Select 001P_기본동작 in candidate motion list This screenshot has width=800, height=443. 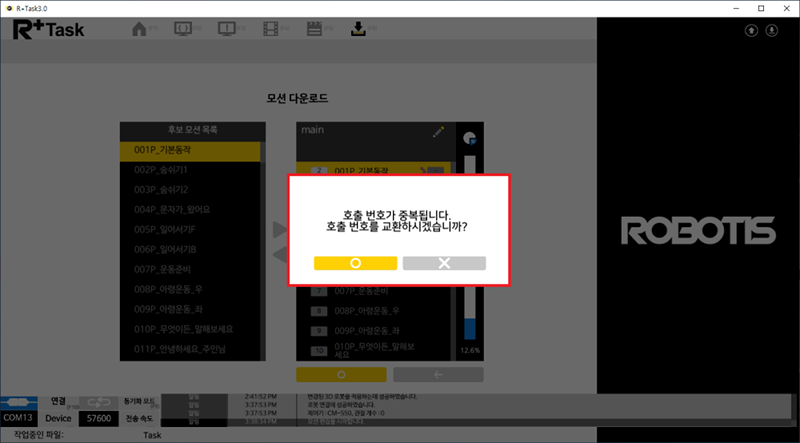[190, 150]
